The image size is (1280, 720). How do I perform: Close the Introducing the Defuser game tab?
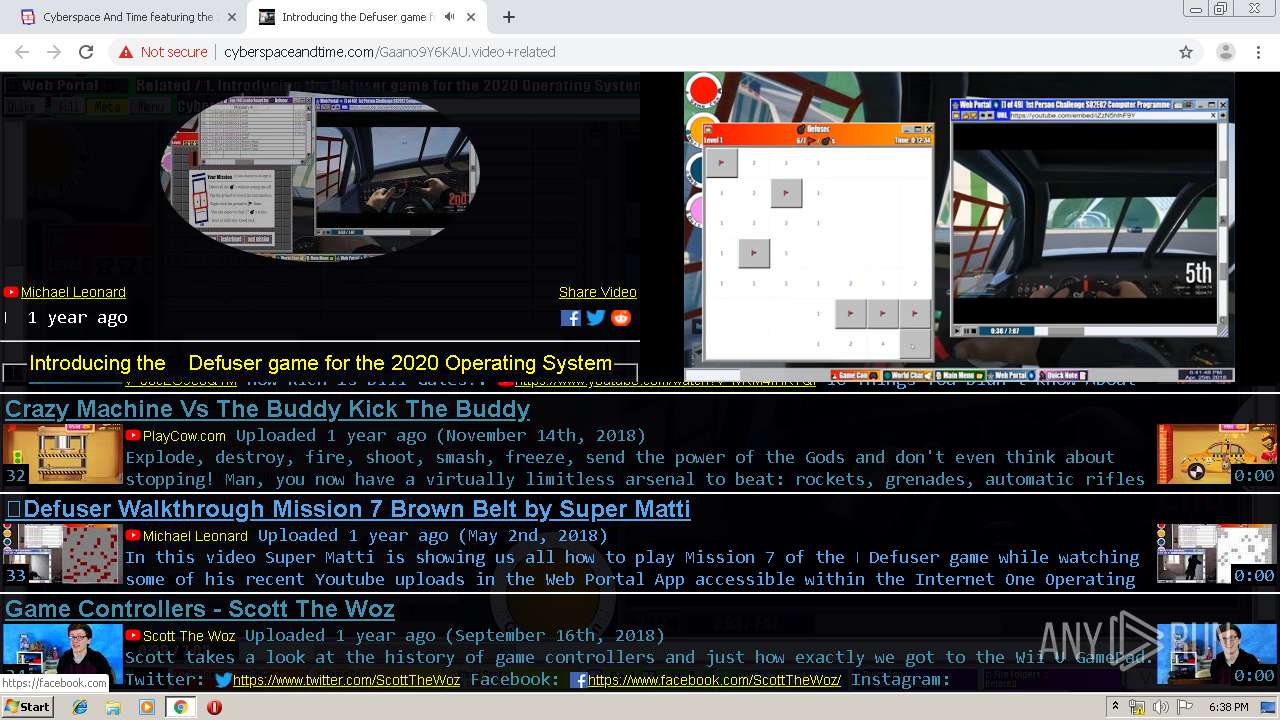[470, 17]
